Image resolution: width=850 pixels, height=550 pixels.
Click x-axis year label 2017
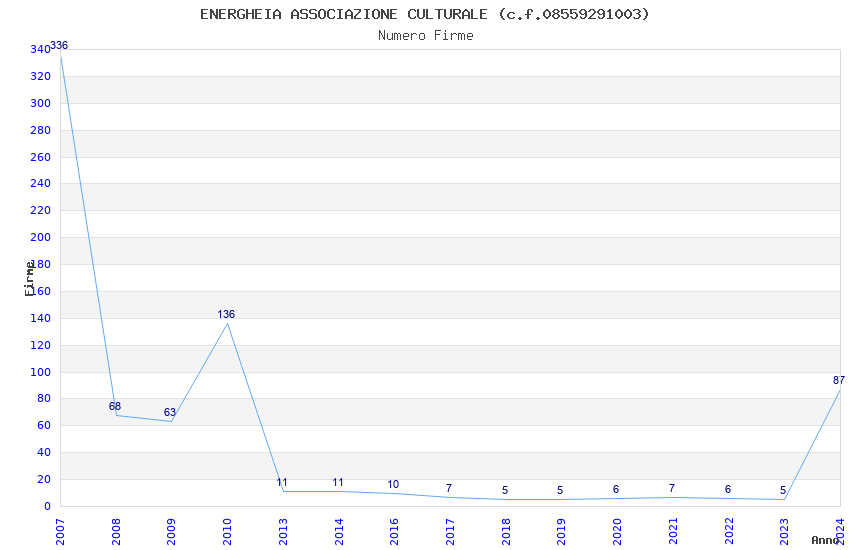pyautogui.click(x=450, y=532)
